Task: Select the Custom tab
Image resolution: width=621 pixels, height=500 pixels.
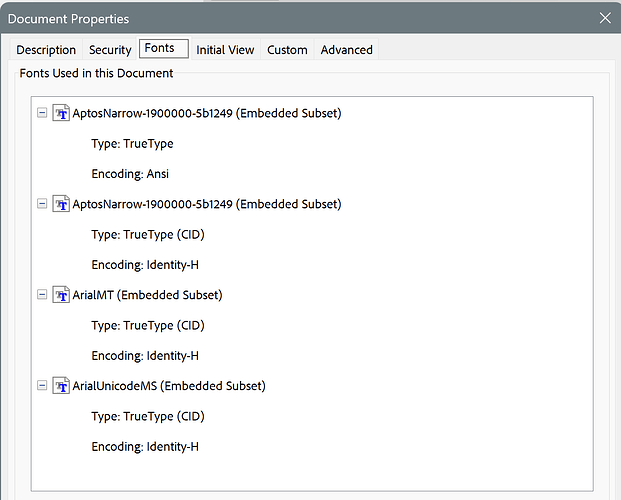Action: pyautogui.click(x=287, y=50)
